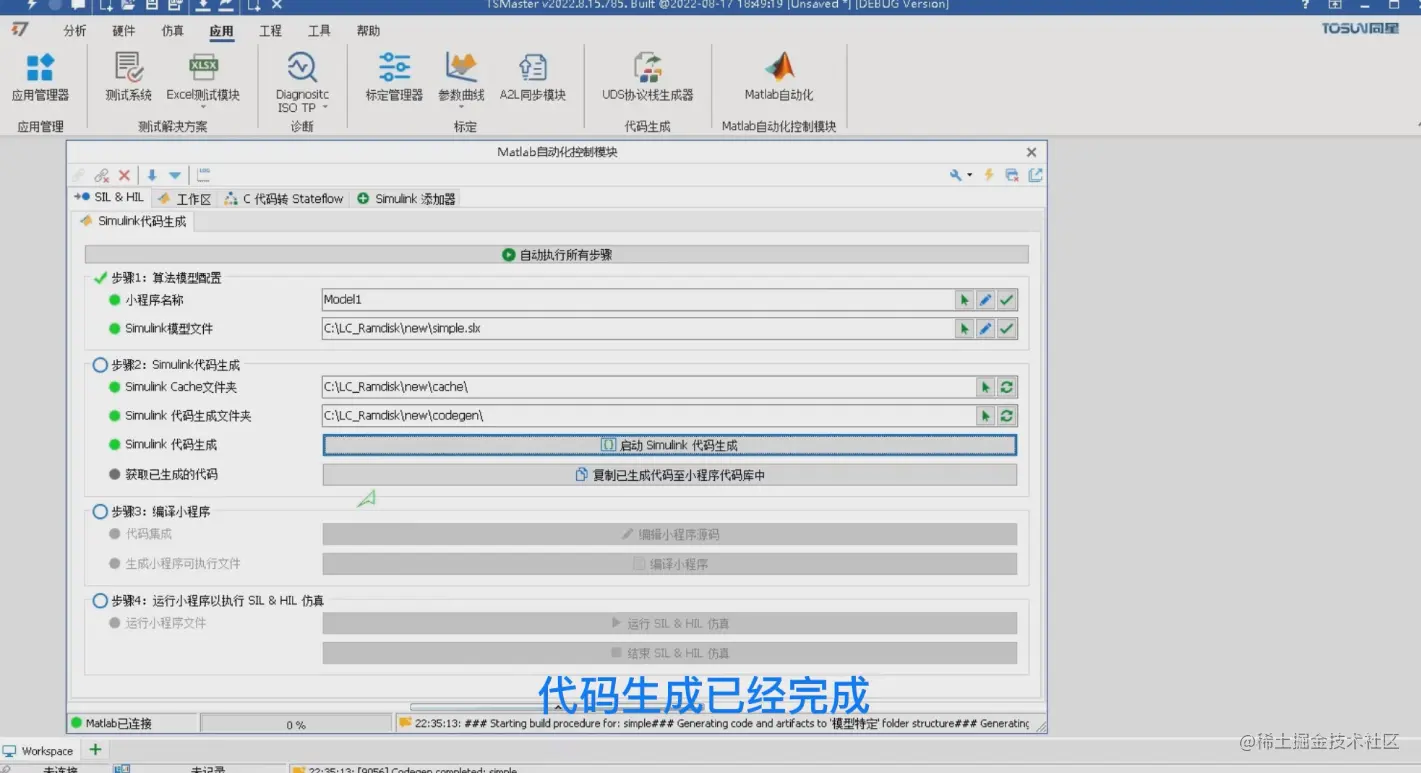Screen dimensions: 1421x773
Task: Select the Simulink代码生成 sub-tab
Action: point(133,221)
